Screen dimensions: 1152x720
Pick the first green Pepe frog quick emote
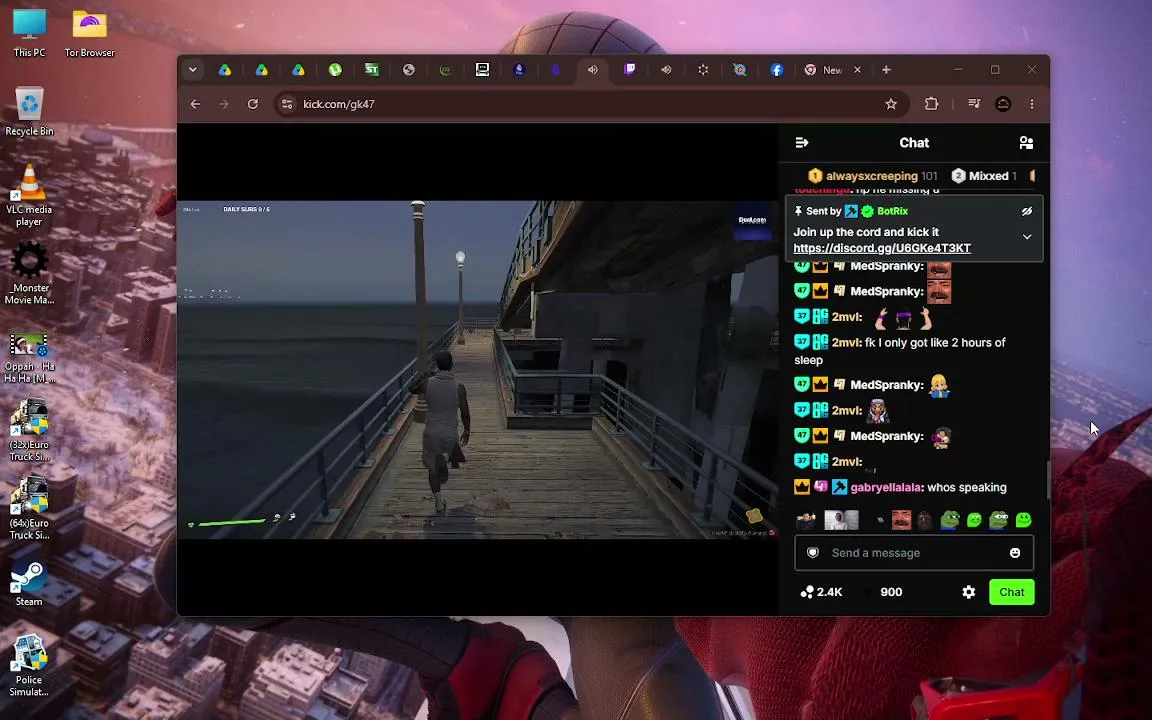949,520
